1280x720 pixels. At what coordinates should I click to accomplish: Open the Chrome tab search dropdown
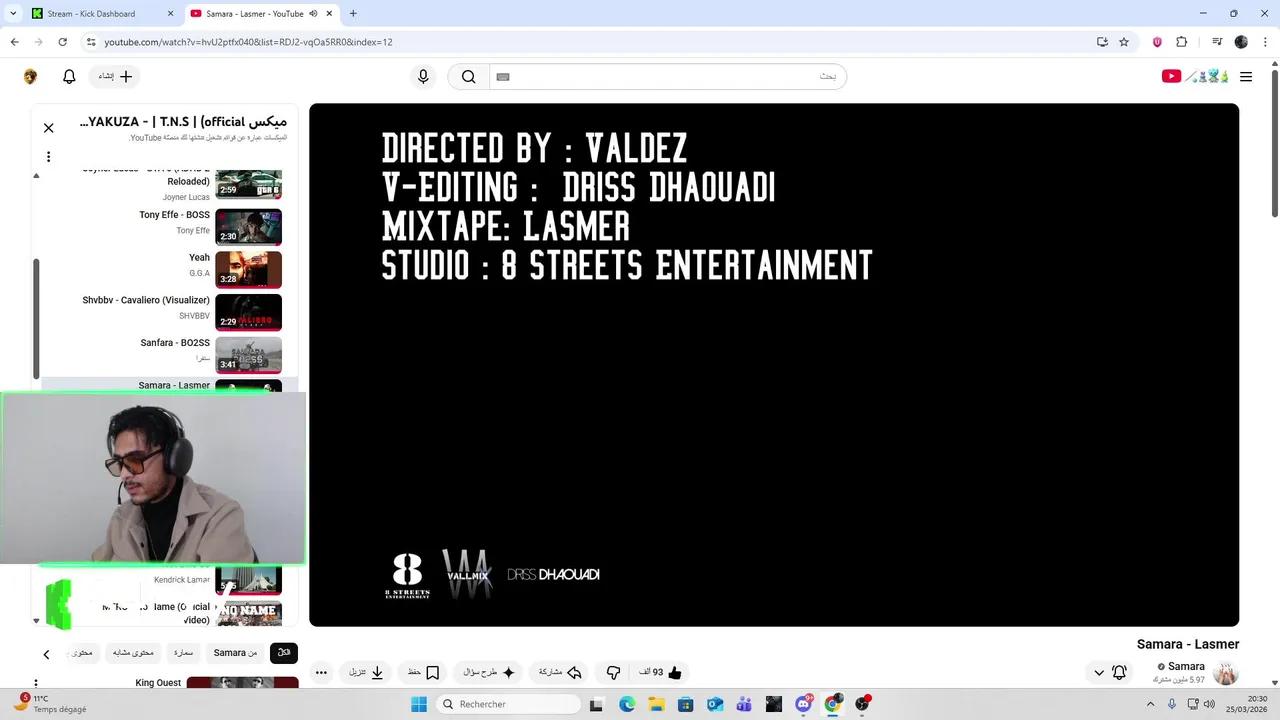click(x=12, y=14)
